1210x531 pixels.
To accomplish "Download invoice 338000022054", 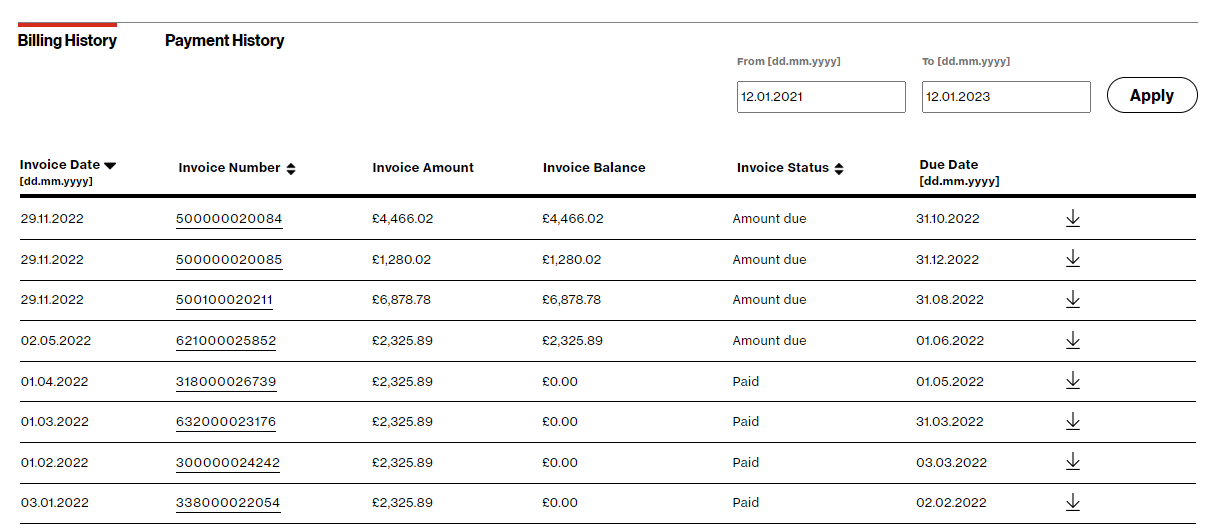I will click(x=1073, y=502).
